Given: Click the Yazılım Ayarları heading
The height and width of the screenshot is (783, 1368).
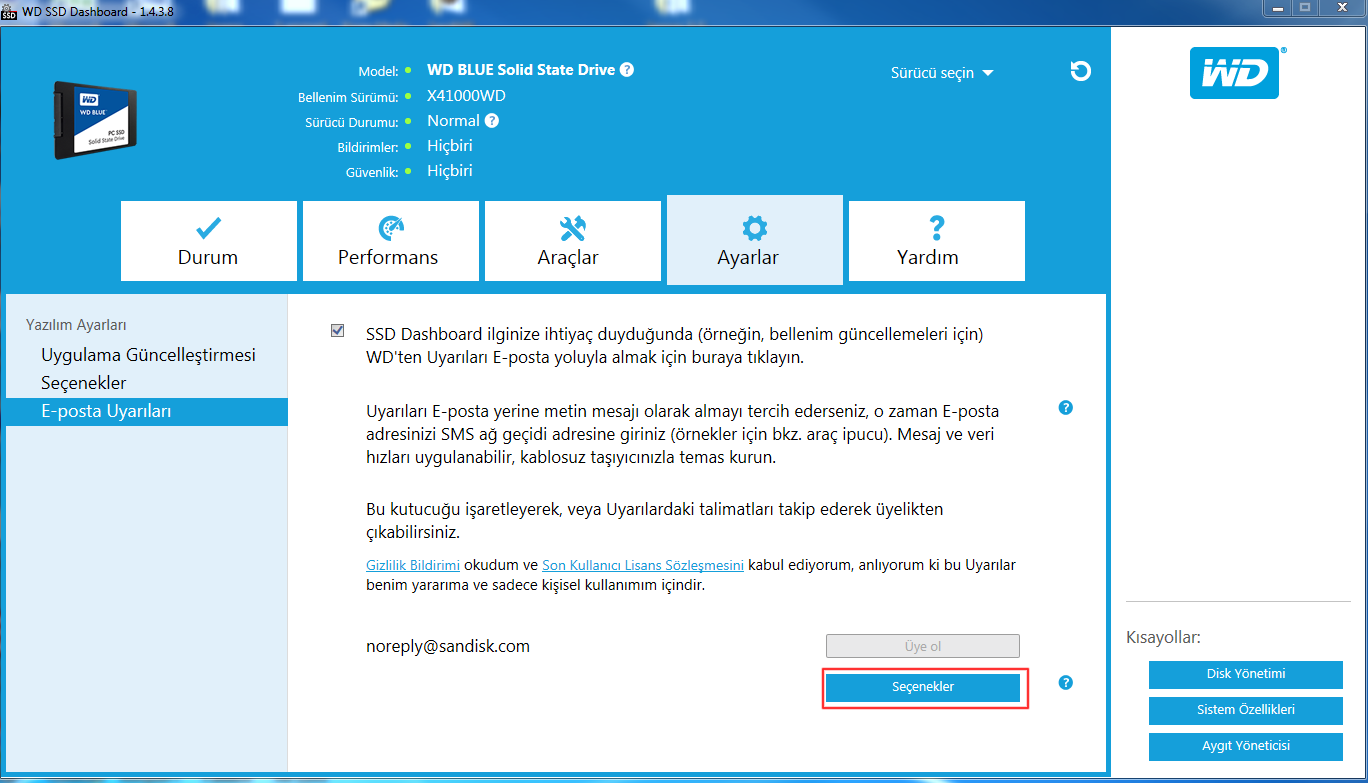Looking at the screenshot, I should [76, 325].
